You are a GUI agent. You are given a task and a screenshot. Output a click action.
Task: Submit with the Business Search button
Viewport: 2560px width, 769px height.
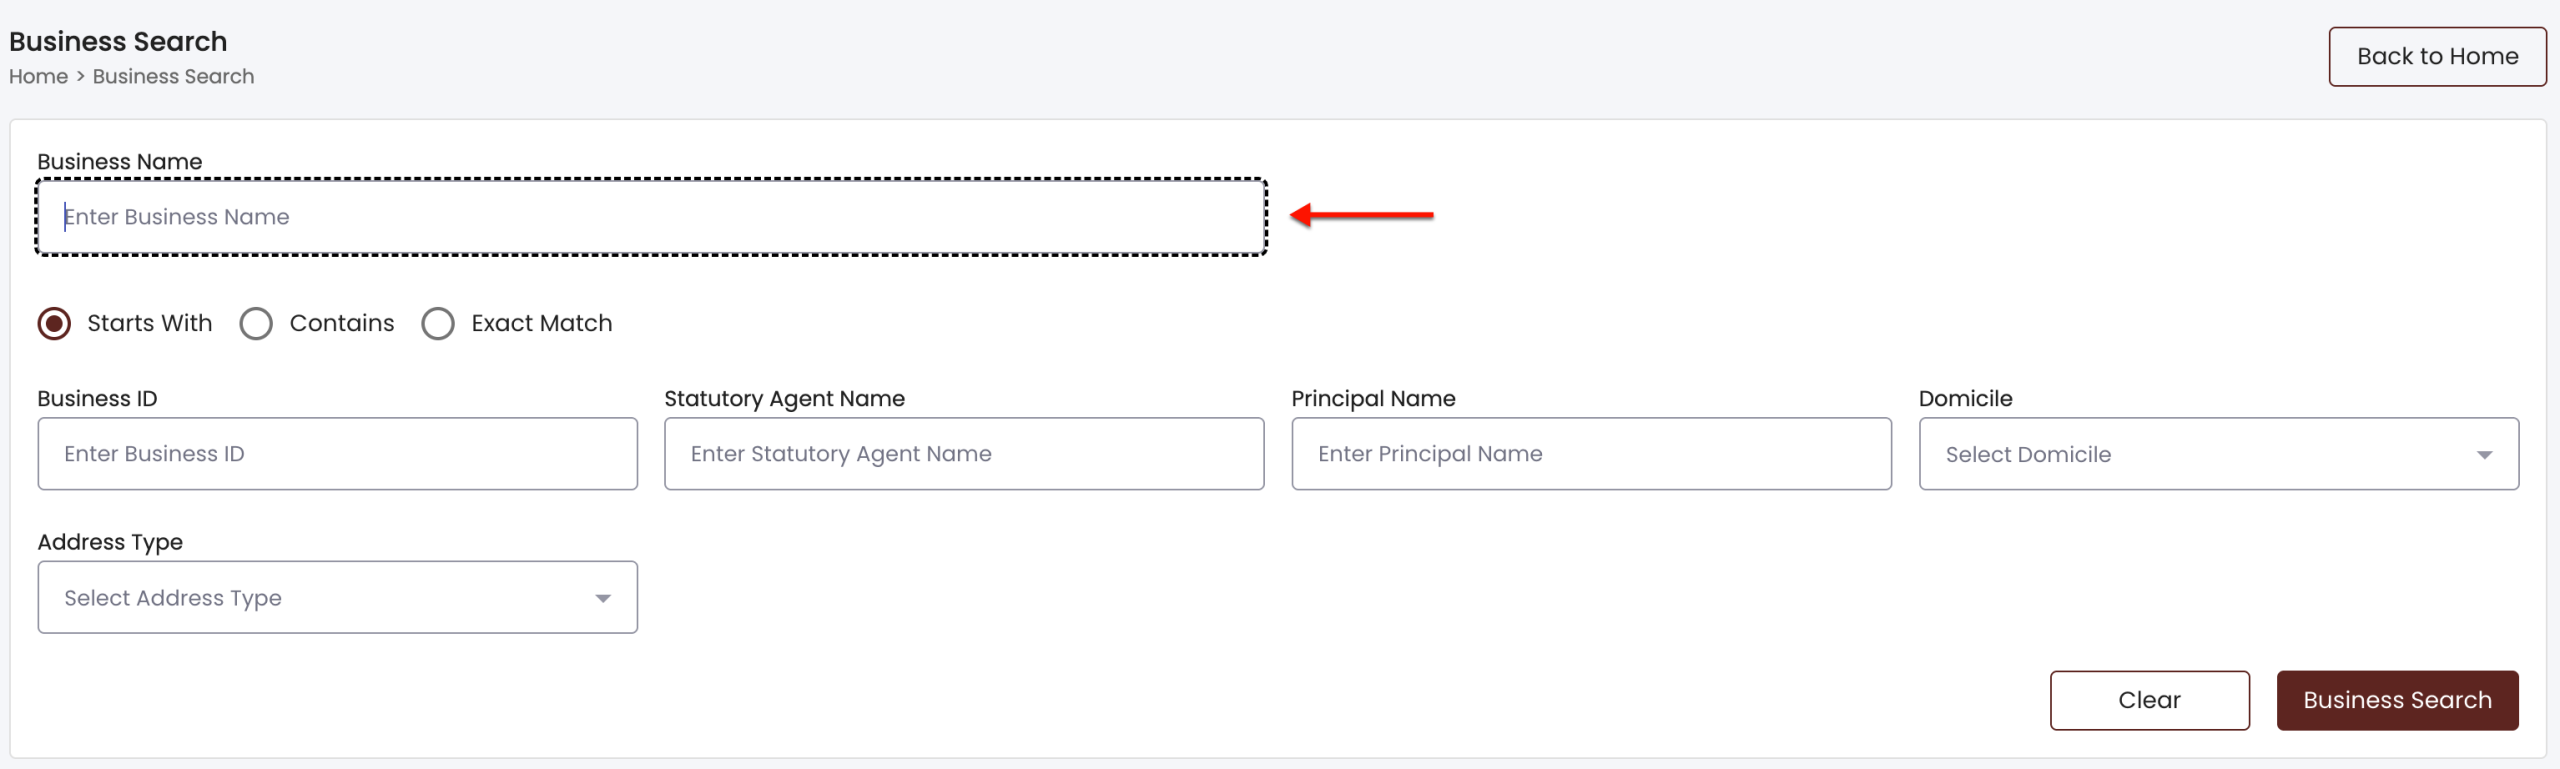click(2397, 700)
